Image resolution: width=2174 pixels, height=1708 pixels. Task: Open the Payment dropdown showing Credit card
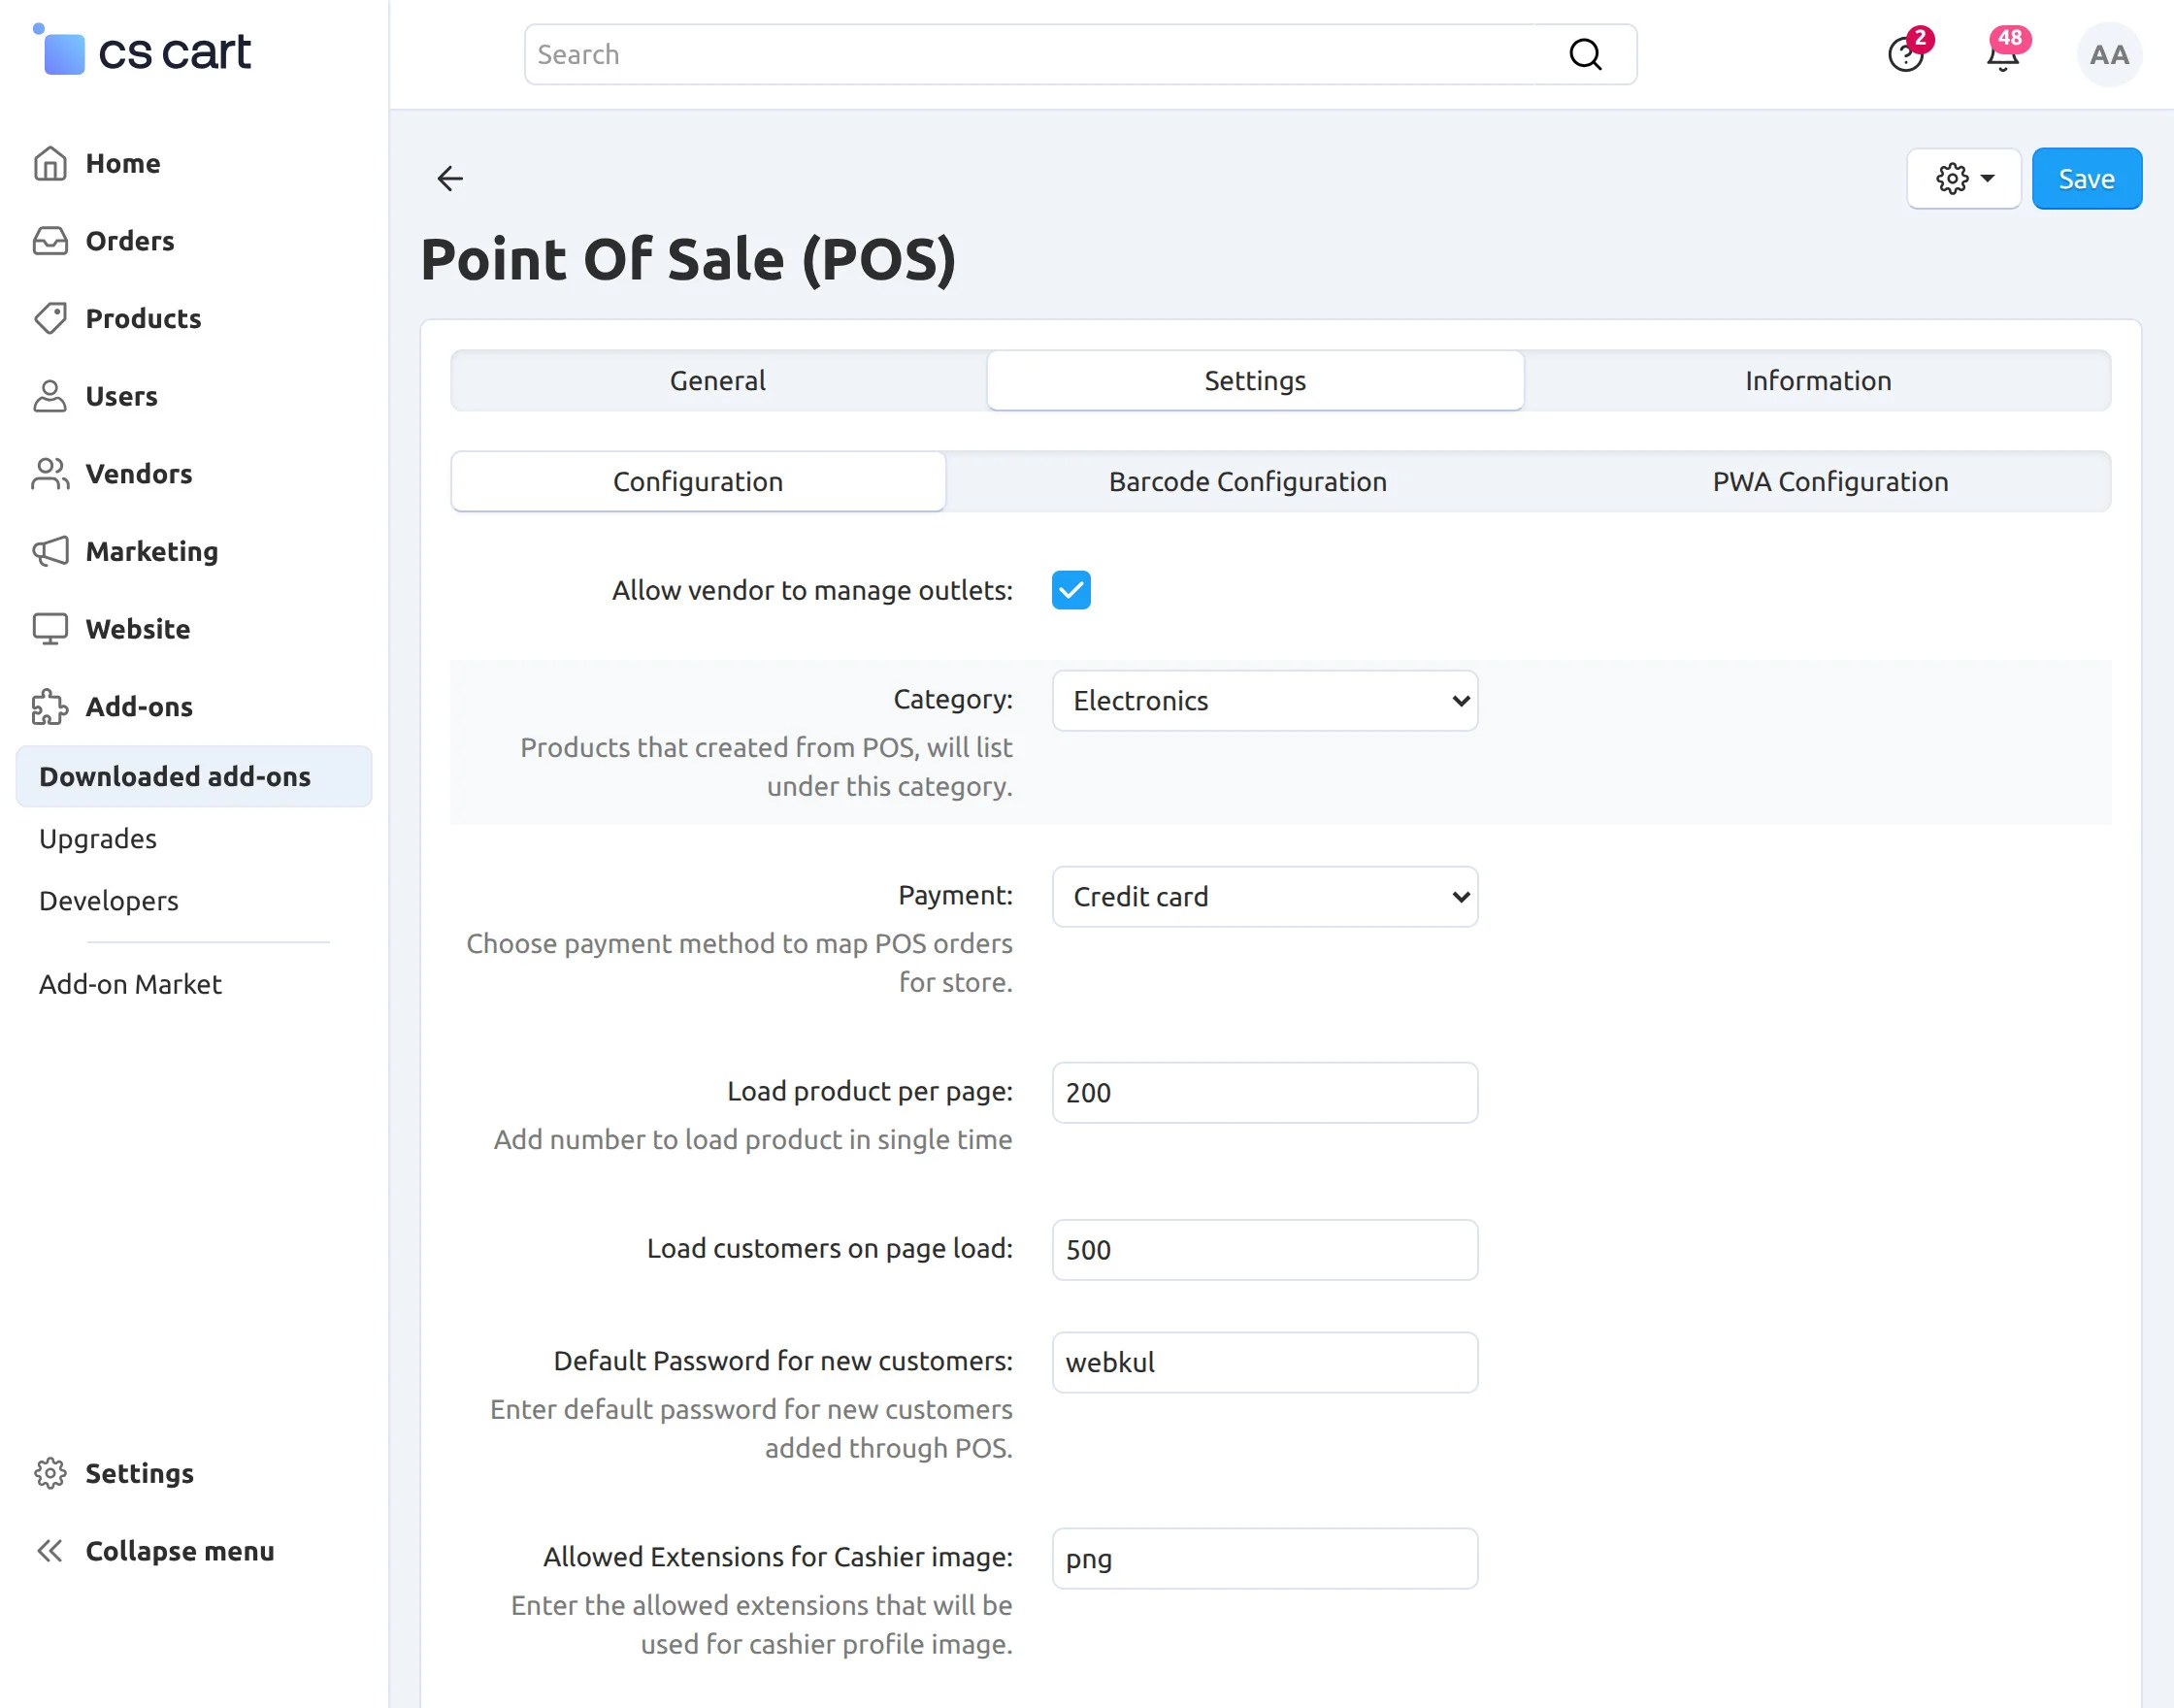(x=1264, y=897)
